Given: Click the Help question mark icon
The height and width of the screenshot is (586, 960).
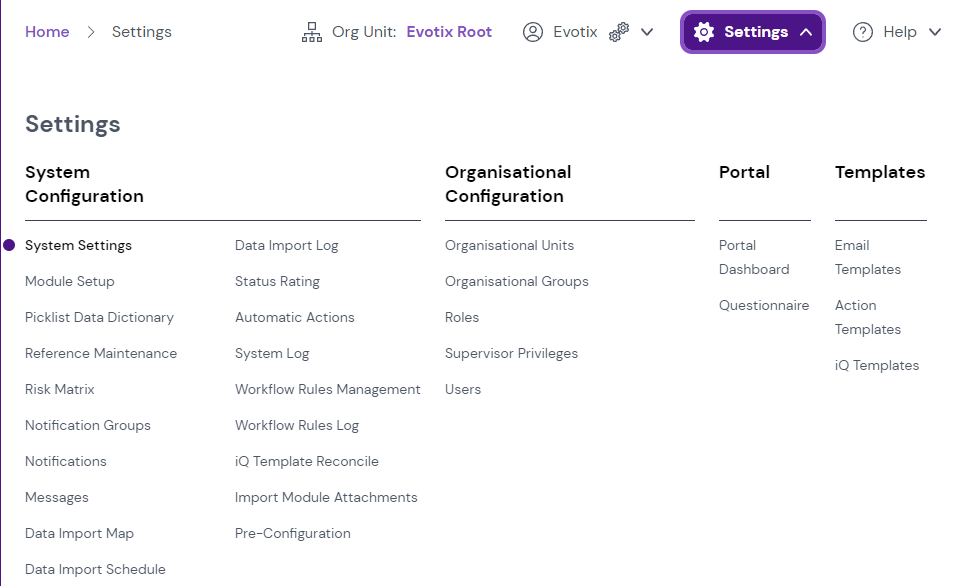Looking at the screenshot, I should (863, 32).
